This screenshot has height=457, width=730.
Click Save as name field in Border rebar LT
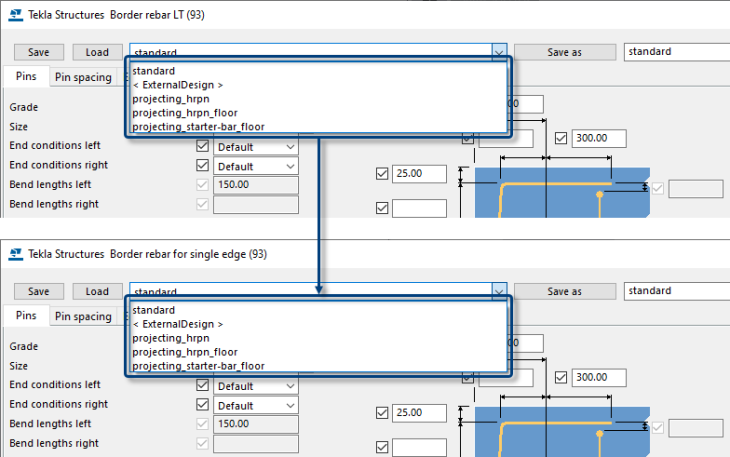point(677,52)
